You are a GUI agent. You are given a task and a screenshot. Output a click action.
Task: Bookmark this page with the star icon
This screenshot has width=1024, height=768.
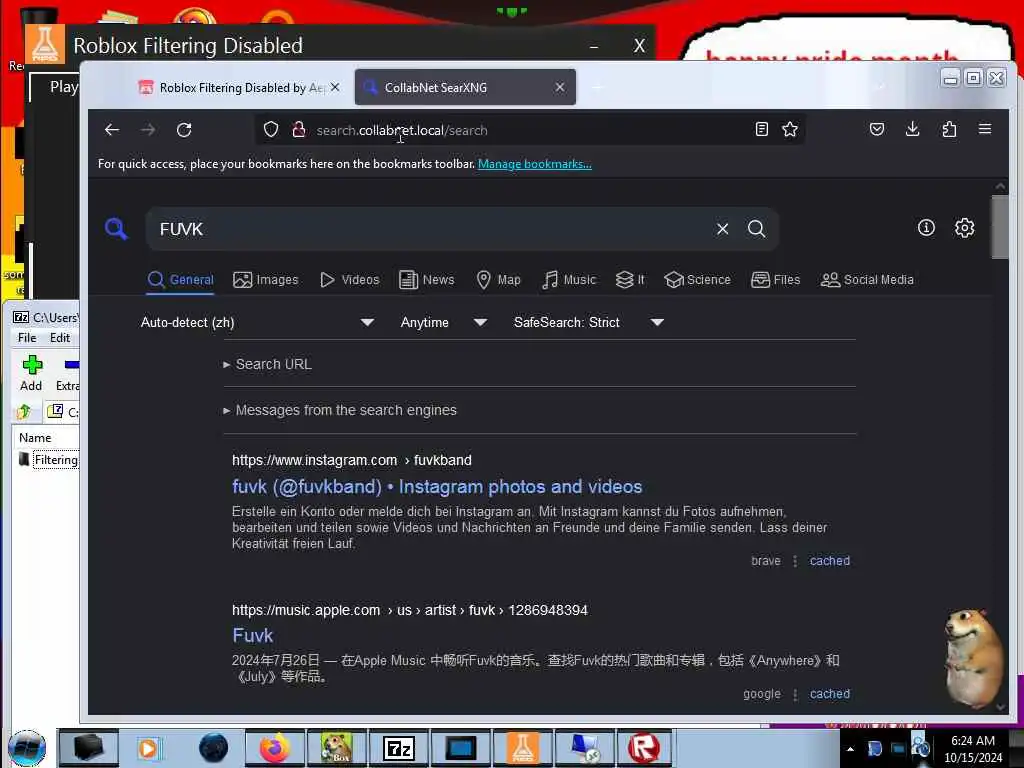[790, 129]
